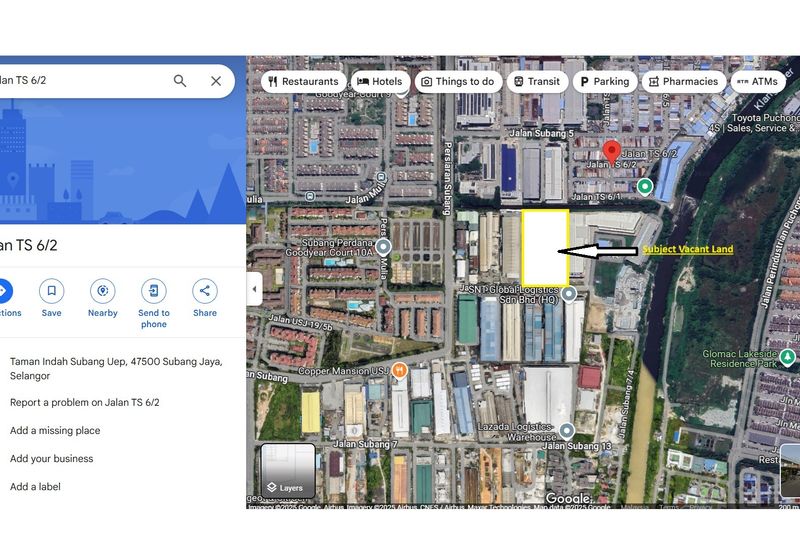This screenshot has width=800, height=552.
Task: Click the Save bookmark icon
Action: 51,291
